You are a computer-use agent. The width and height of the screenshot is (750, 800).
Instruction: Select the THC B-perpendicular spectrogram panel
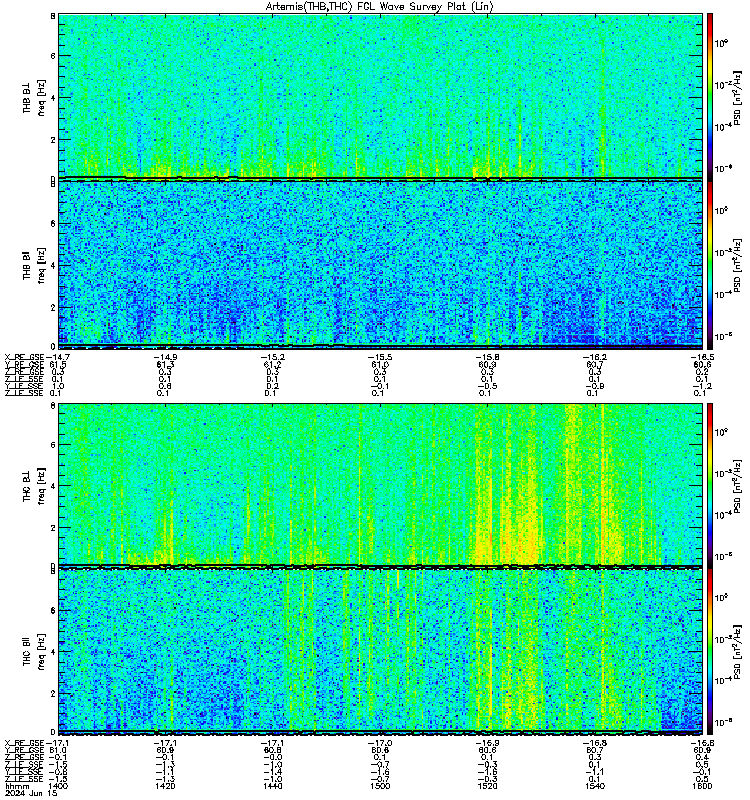[x=380, y=484]
